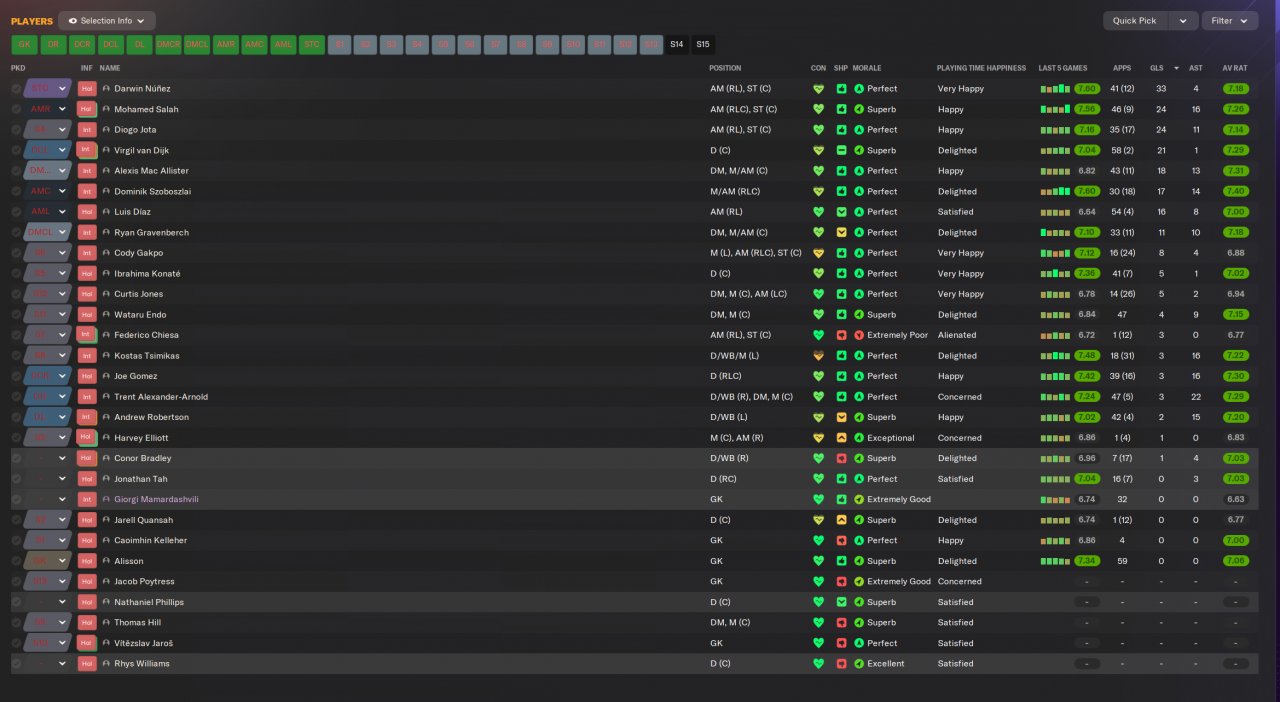Viewport: 1280px width, 702px height.
Task: Expand the arrow beside Quick Pick
Action: coord(1183,20)
